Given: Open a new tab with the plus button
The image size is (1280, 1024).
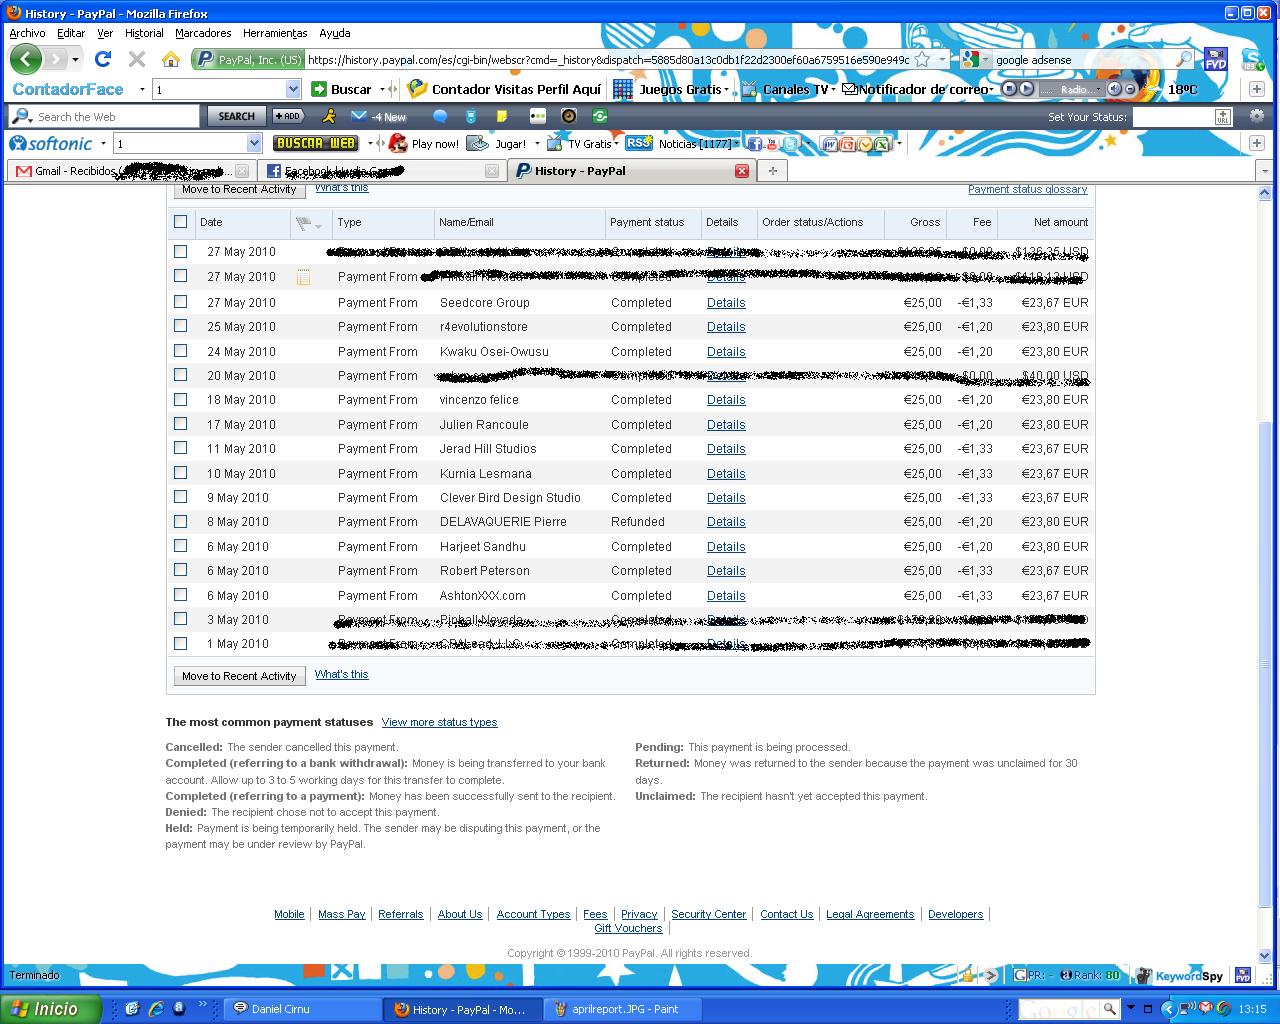Looking at the screenshot, I should 772,171.
